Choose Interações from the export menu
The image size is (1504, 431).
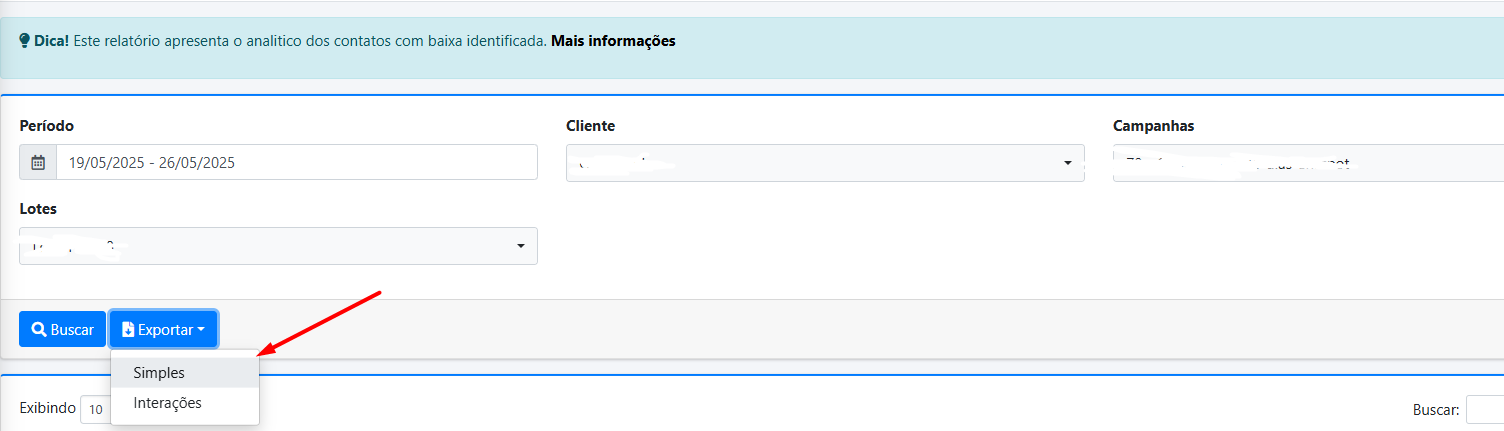coord(167,403)
